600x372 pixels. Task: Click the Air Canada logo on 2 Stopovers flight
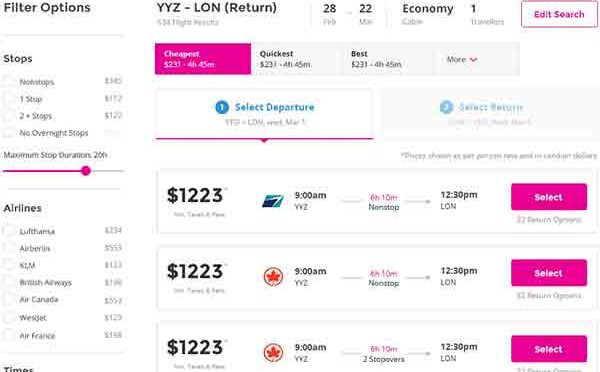coord(273,352)
